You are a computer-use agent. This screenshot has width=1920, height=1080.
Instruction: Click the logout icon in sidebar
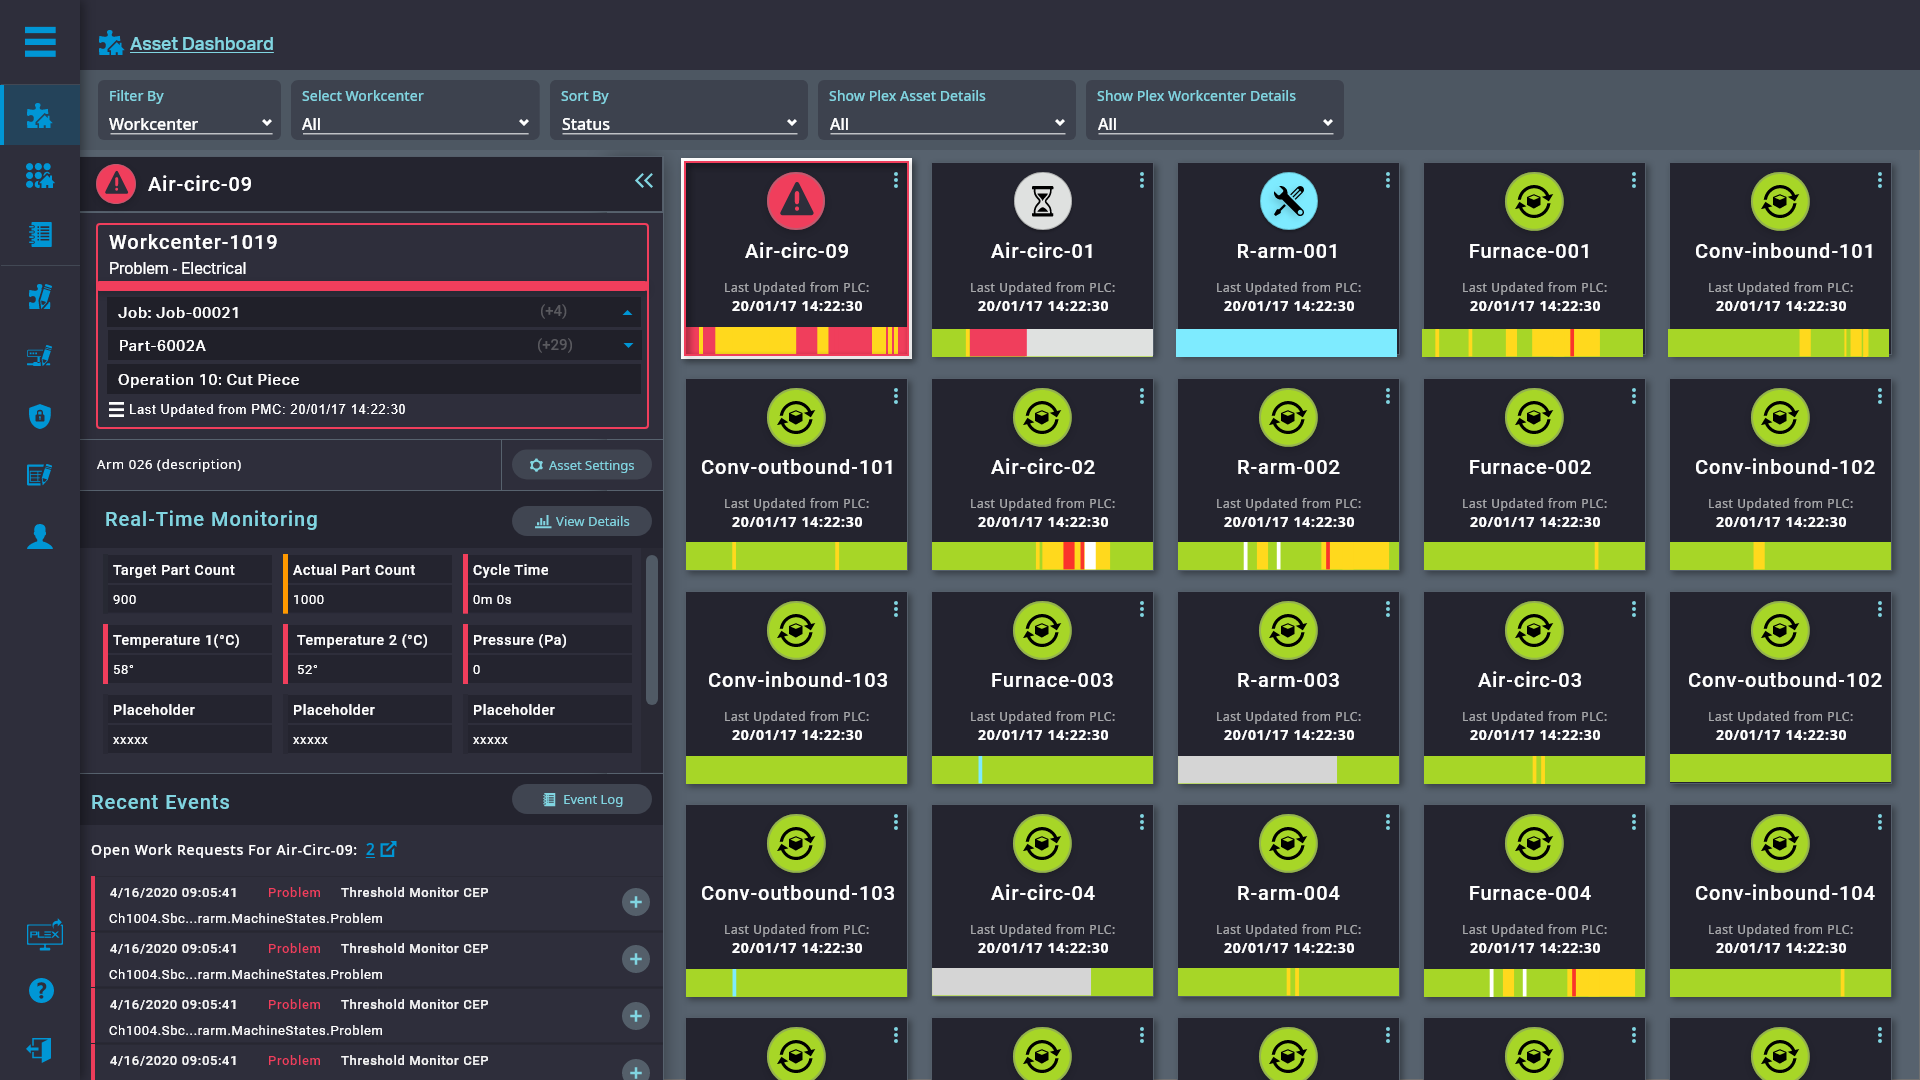coord(40,1049)
